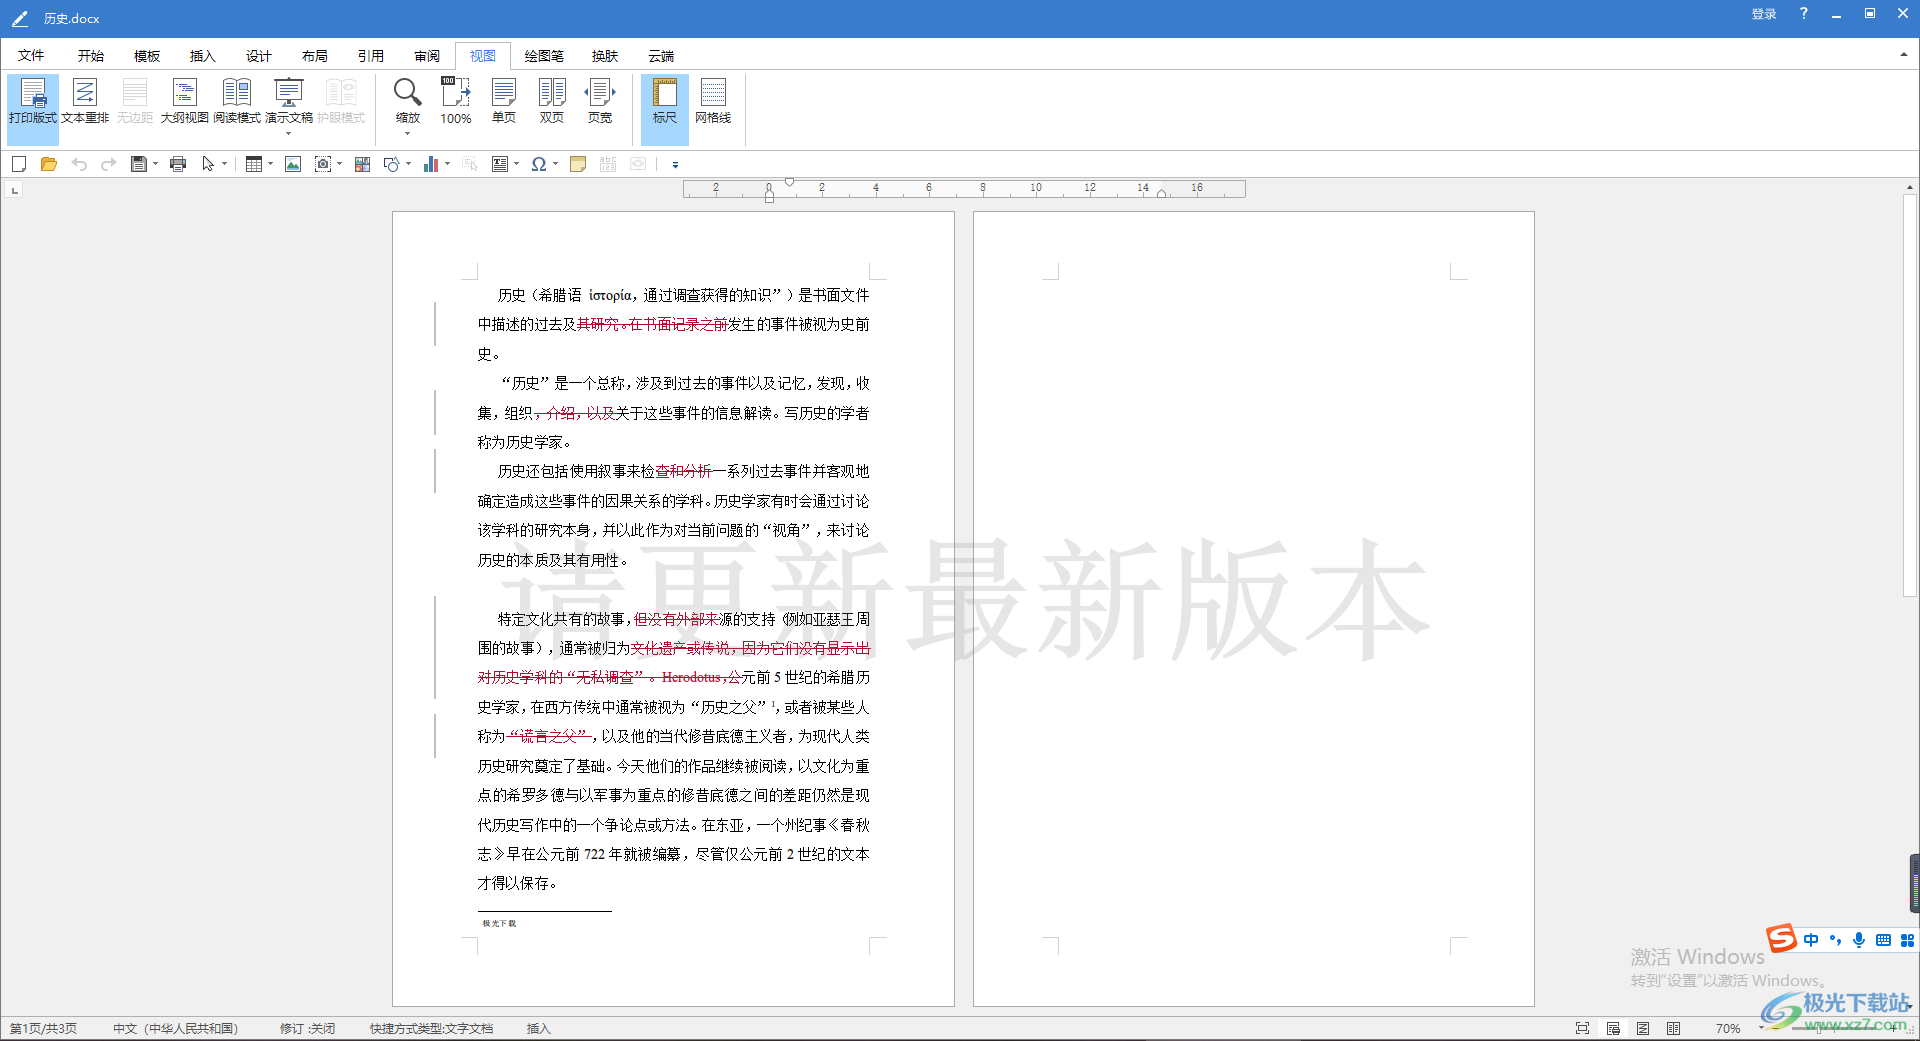The image size is (1920, 1041).
Task: Open the 模板 tab
Action: coord(147,56)
